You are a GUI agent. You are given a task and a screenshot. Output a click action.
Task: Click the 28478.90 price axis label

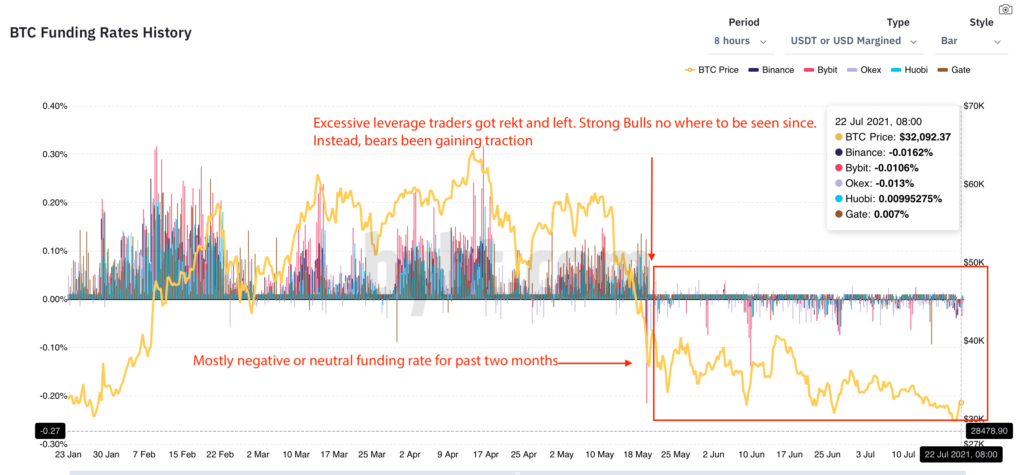(989, 431)
